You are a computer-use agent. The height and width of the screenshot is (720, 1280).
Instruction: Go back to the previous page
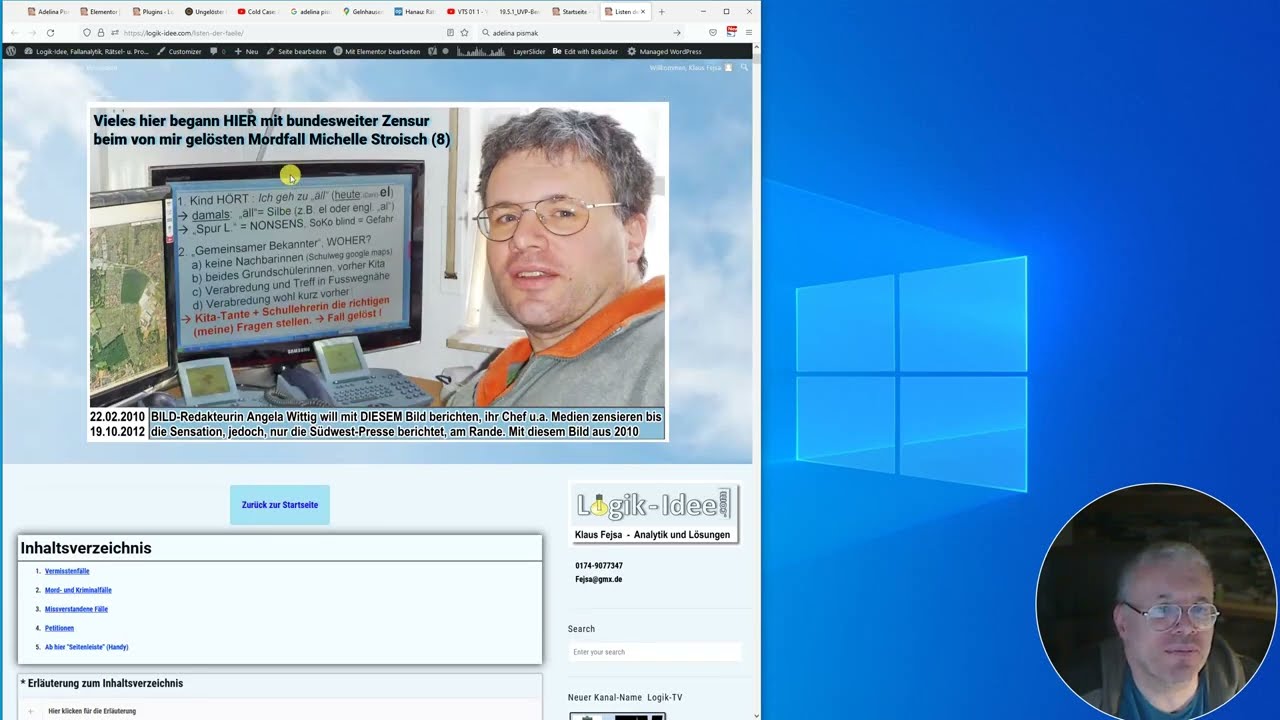click(14, 33)
